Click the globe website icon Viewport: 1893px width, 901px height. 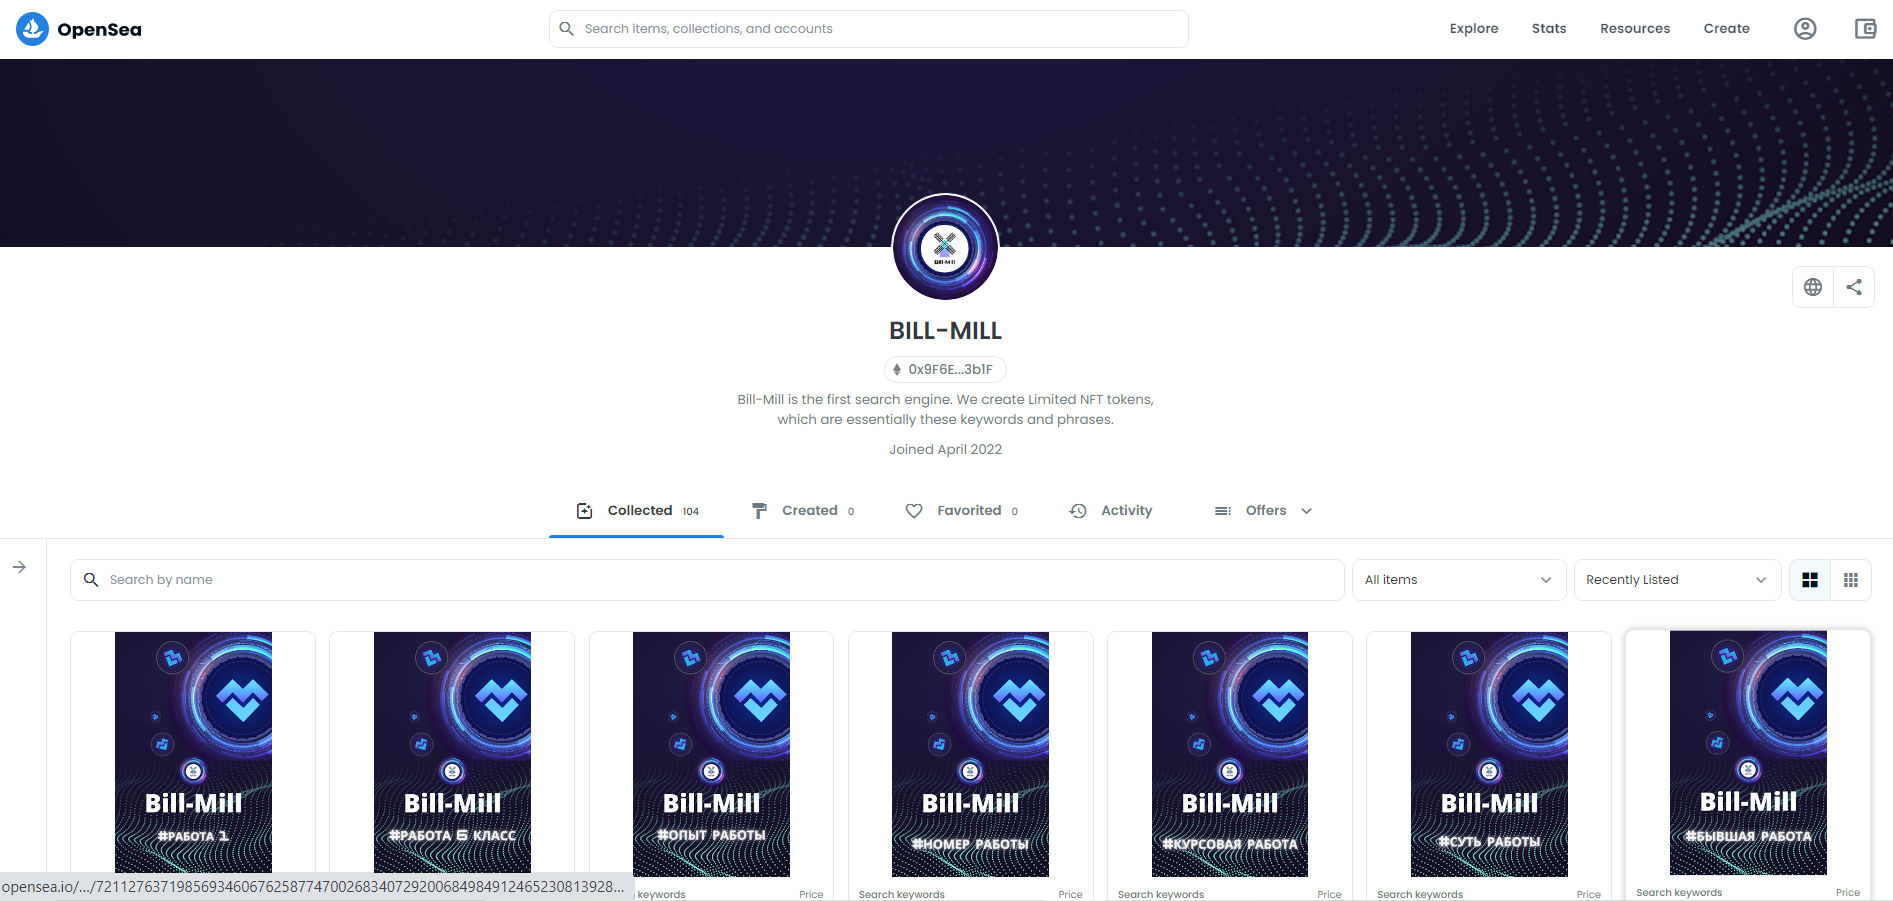click(x=1813, y=287)
